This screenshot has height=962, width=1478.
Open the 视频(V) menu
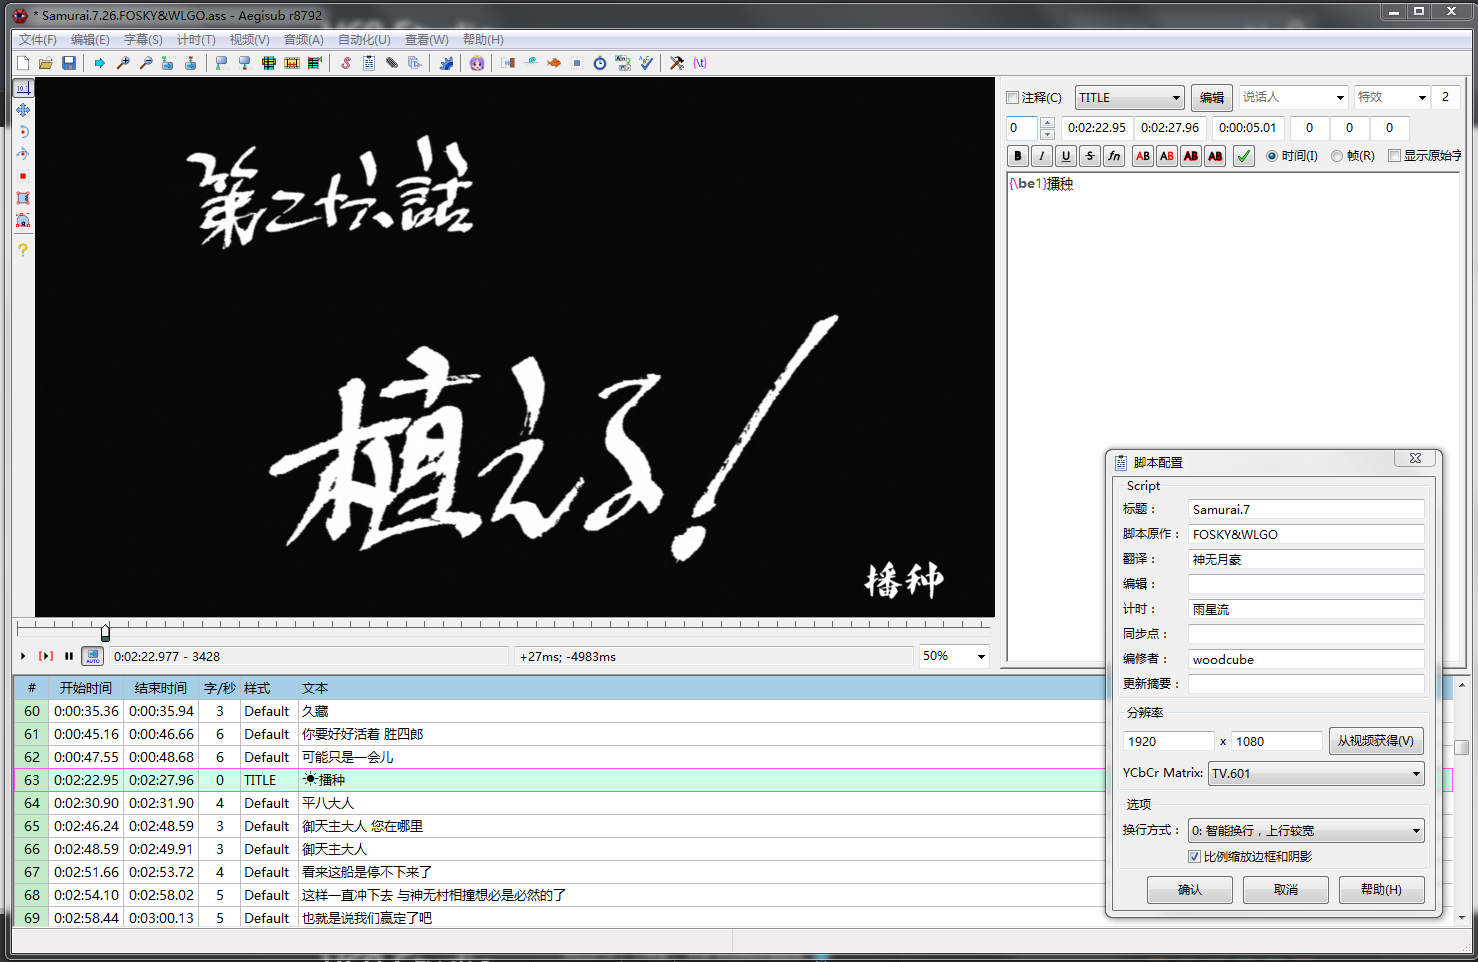click(x=249, y=40)
